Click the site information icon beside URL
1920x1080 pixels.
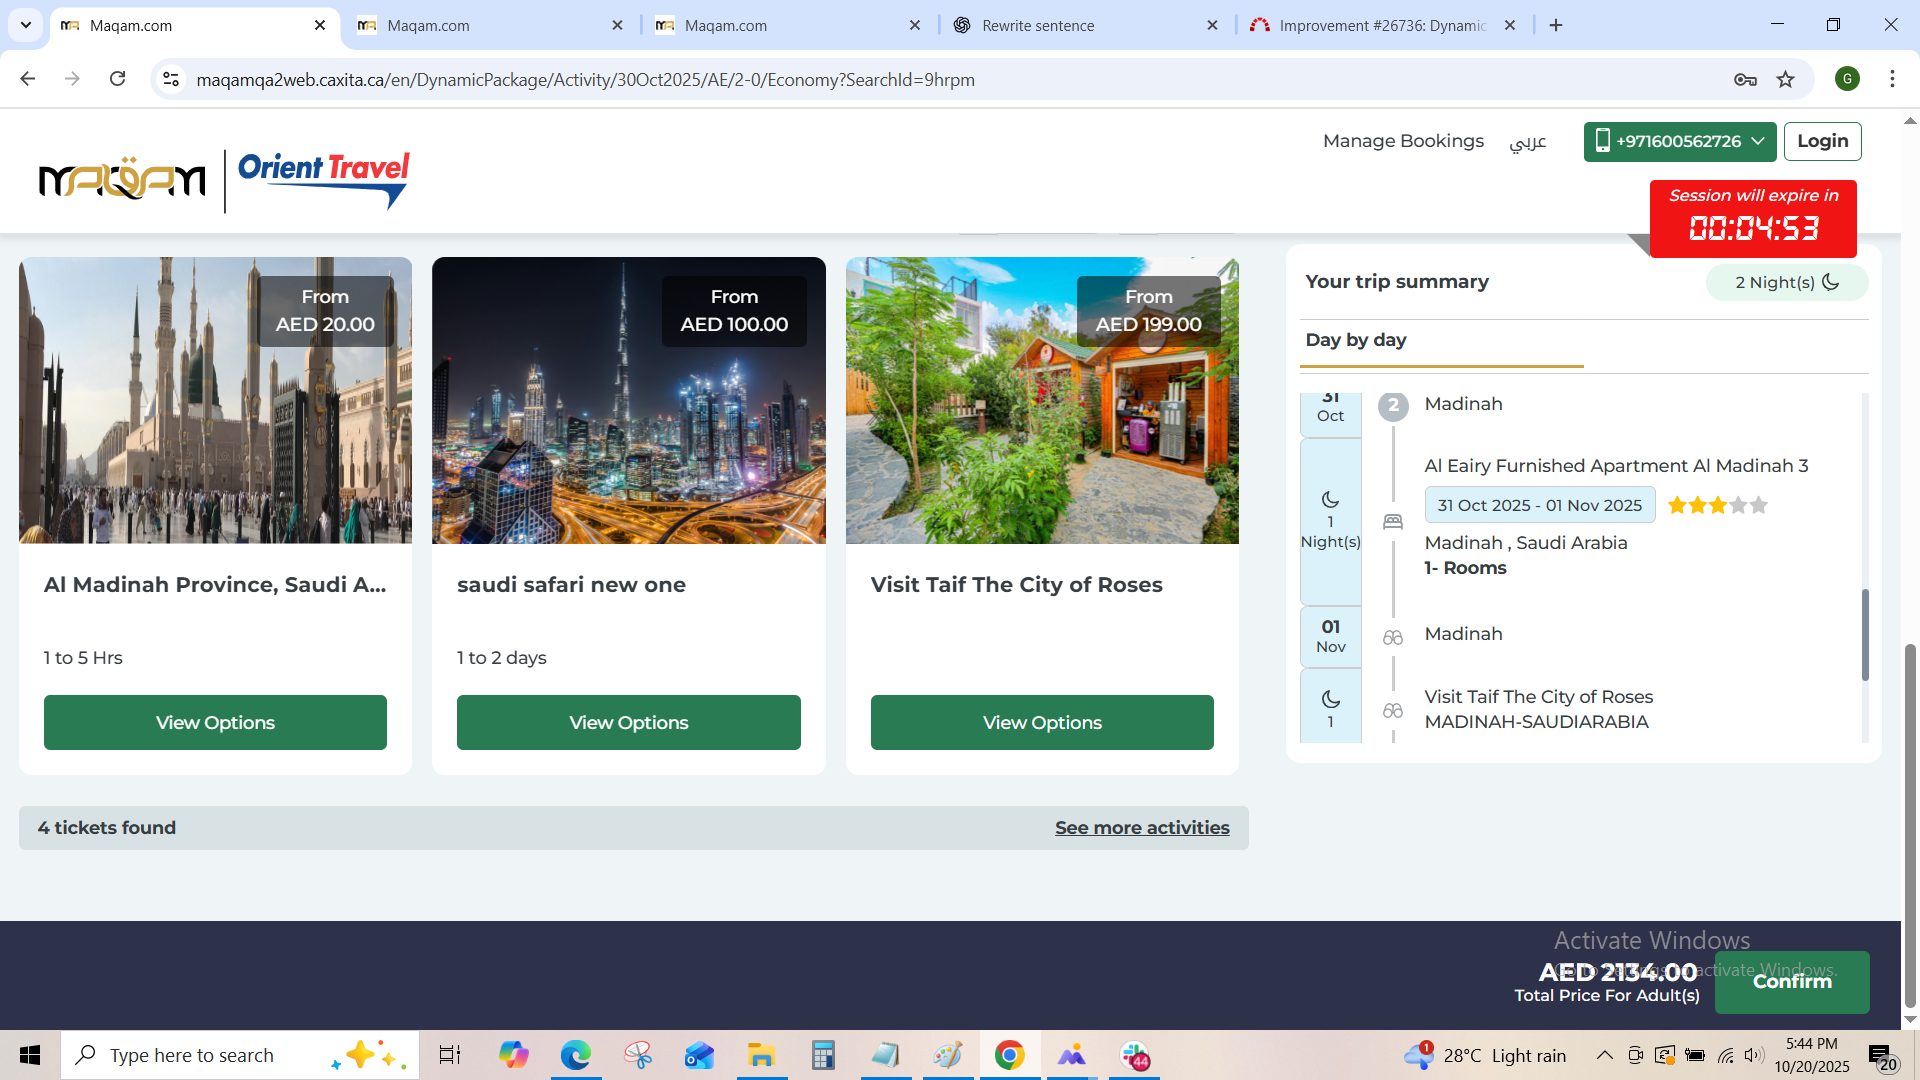[171, 79]
